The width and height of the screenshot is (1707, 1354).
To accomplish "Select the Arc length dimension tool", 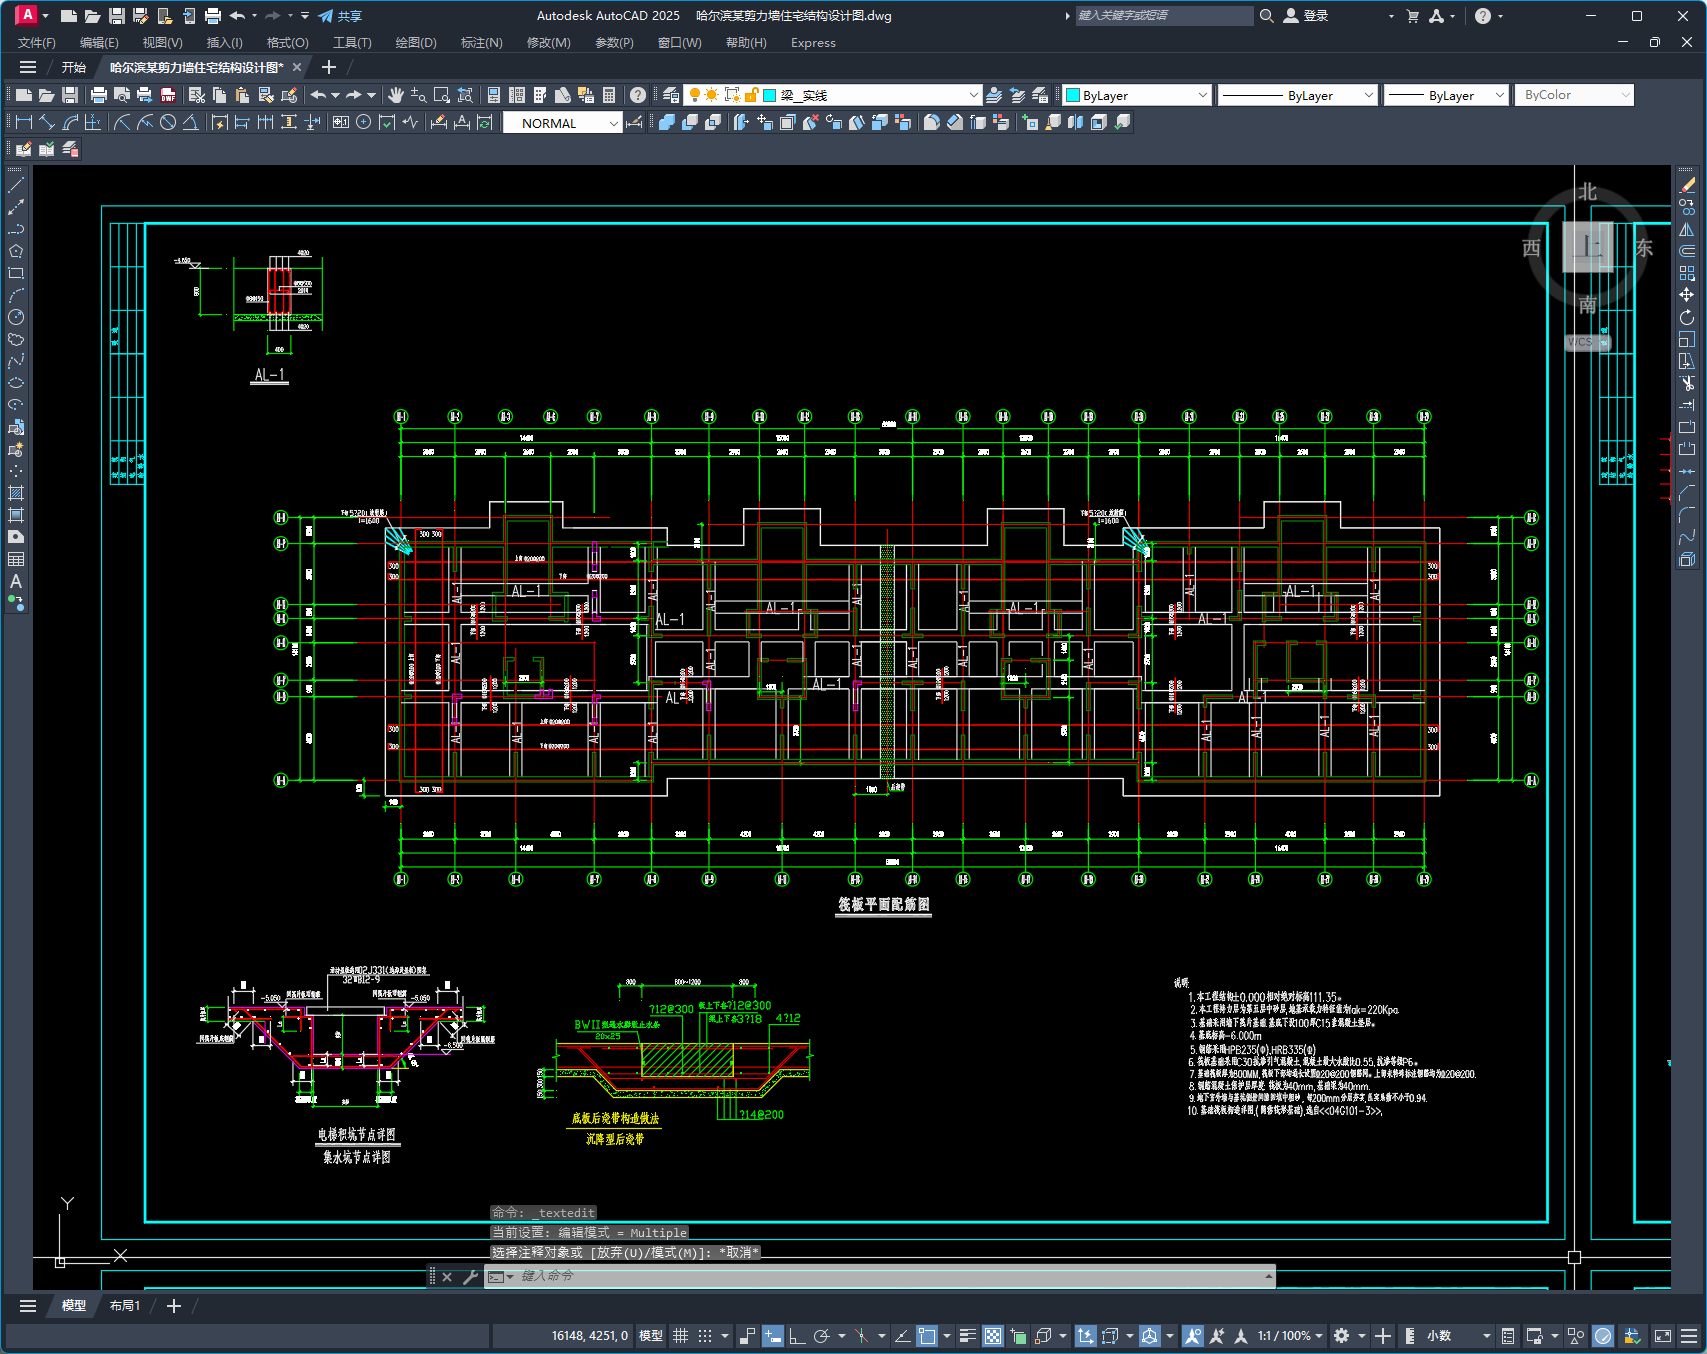I will (x=71, y=122).
